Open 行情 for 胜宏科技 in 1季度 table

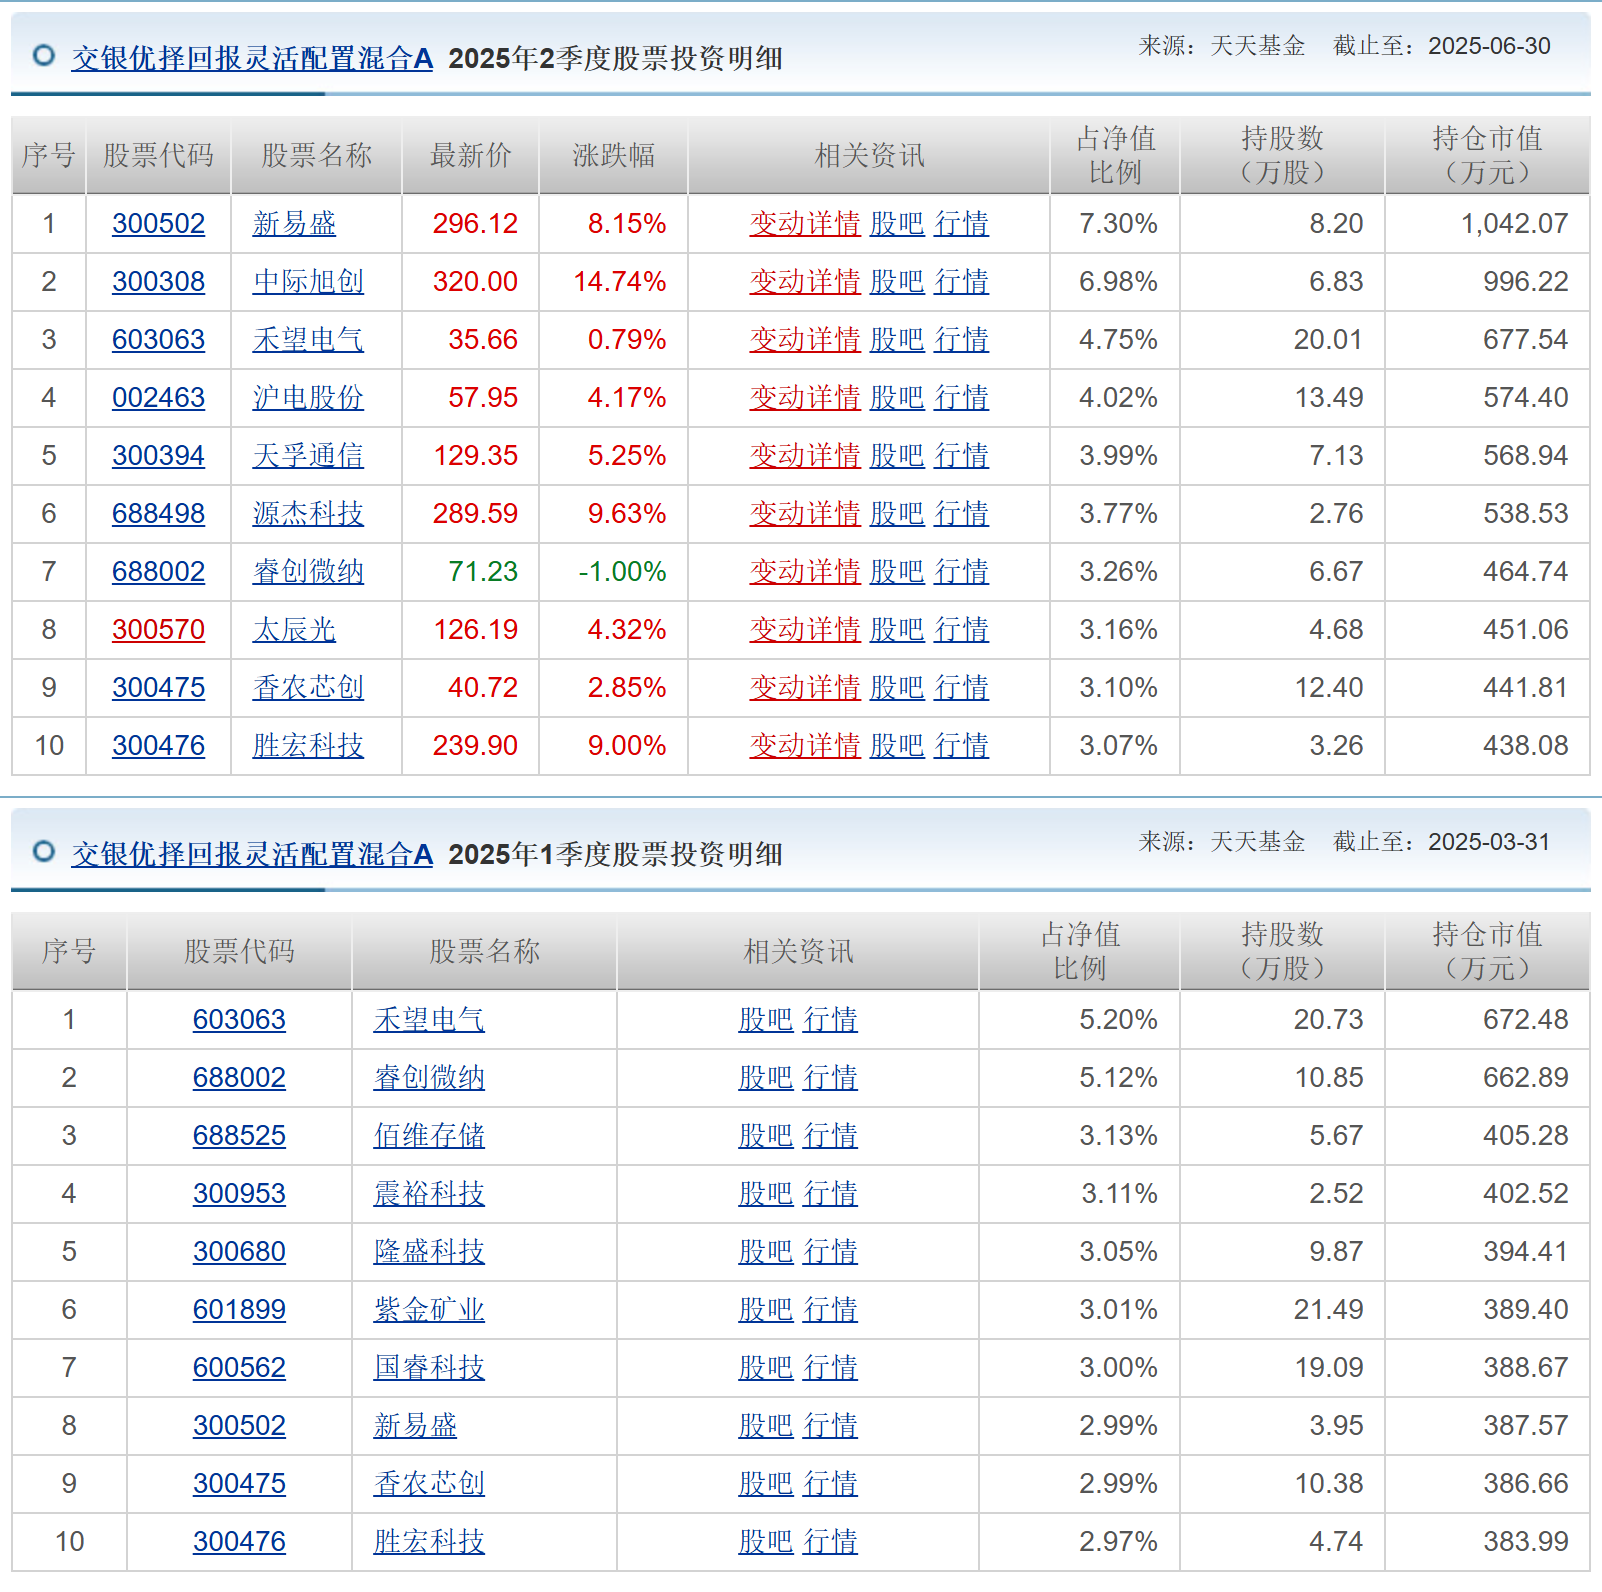click(x=830, y=1542)
